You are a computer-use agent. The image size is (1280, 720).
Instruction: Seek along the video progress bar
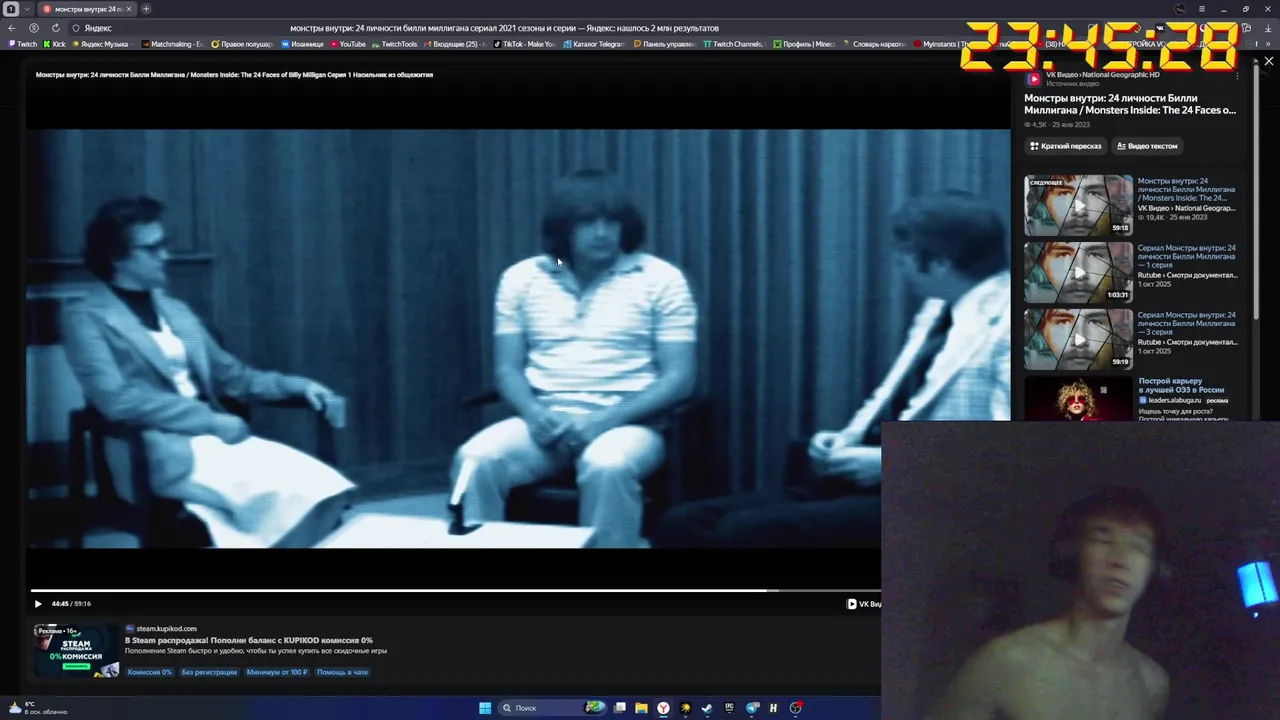[456, 590]
